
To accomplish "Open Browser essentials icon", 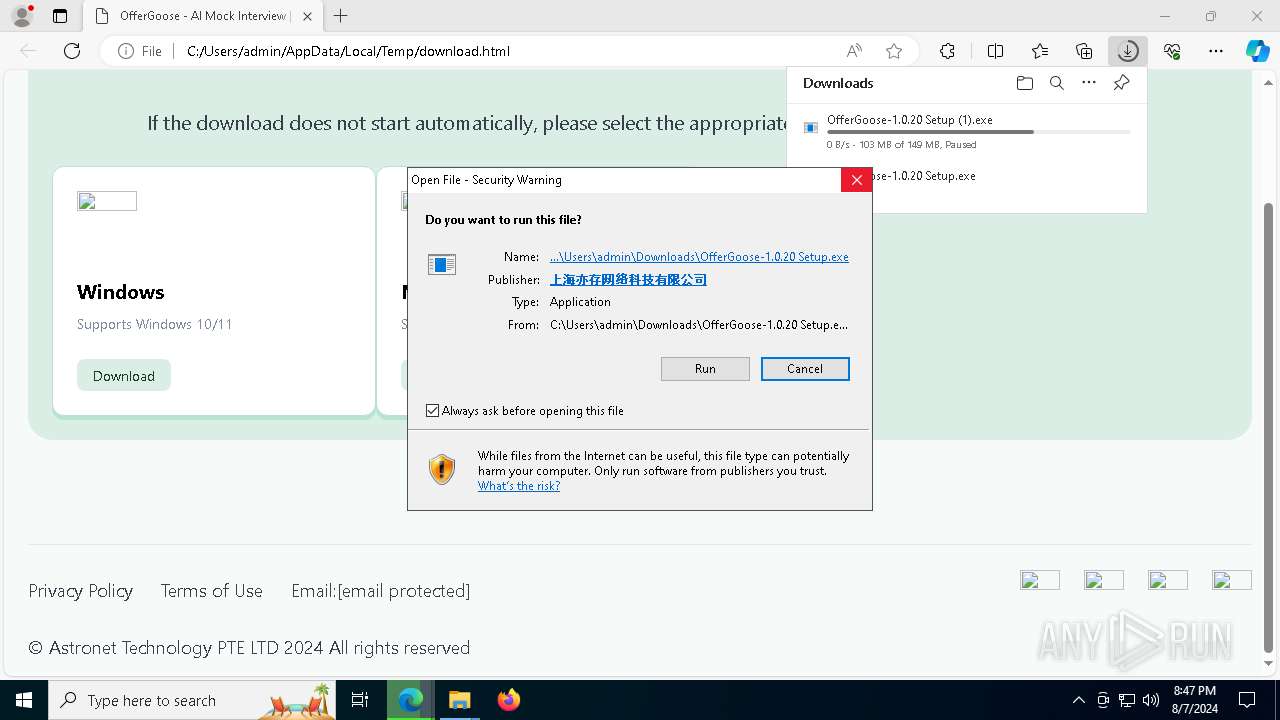I will (1172, 51).
